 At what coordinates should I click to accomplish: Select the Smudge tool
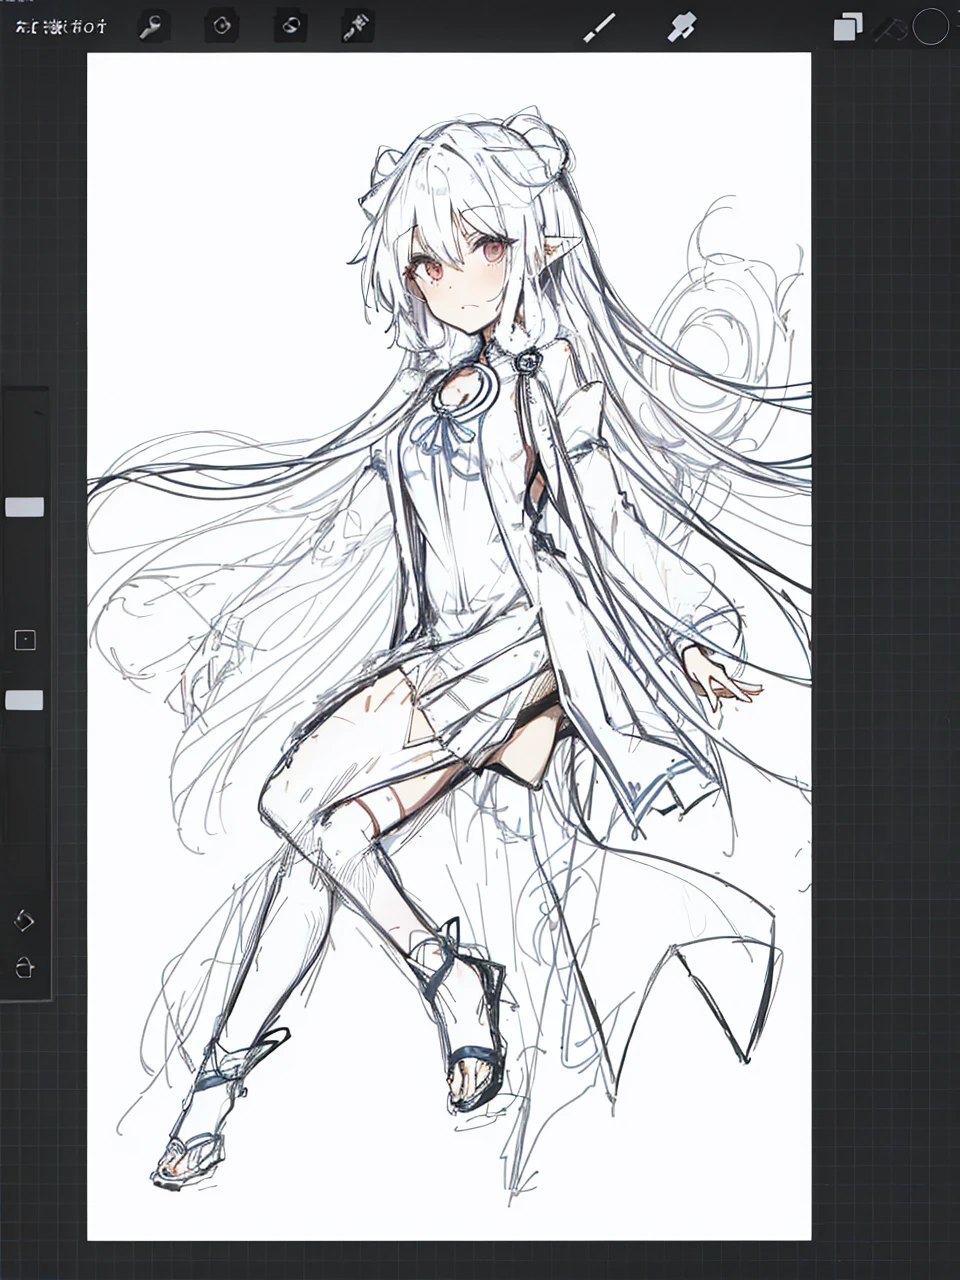coord(681,27)
